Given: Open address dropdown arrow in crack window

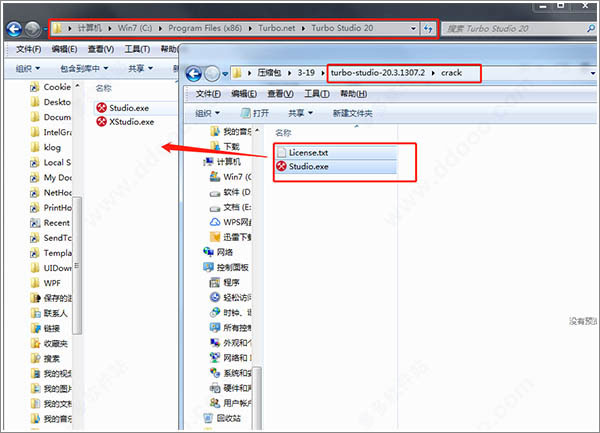Looking at the screenshot, I should 593,73.
